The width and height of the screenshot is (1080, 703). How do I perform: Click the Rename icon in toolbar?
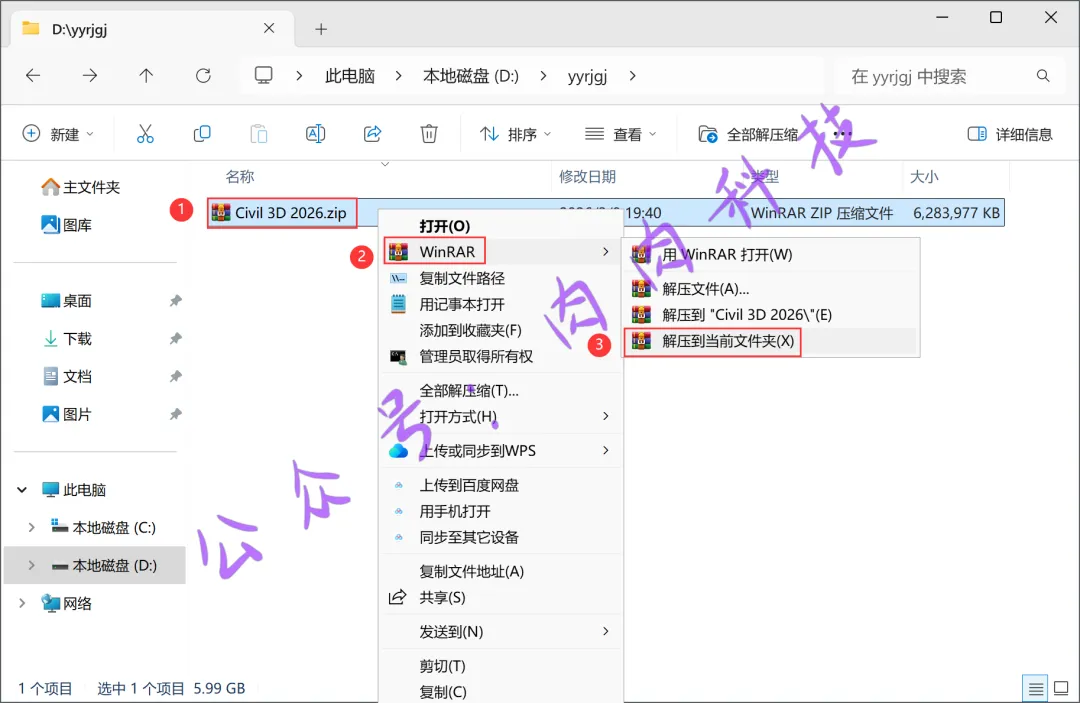click(315, 134)
